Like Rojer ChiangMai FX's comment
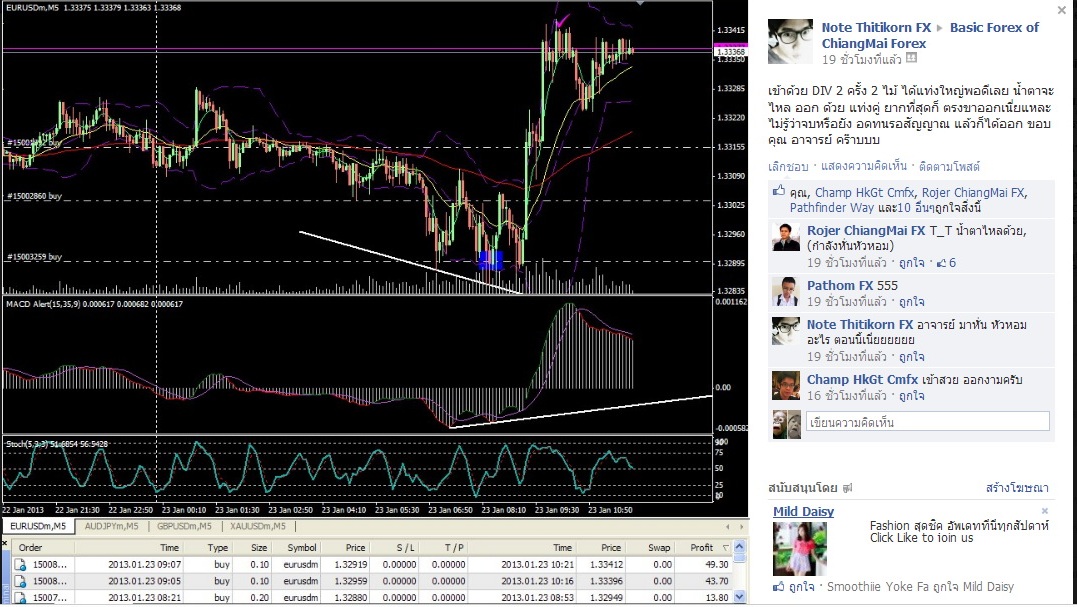 pos(911,263)
